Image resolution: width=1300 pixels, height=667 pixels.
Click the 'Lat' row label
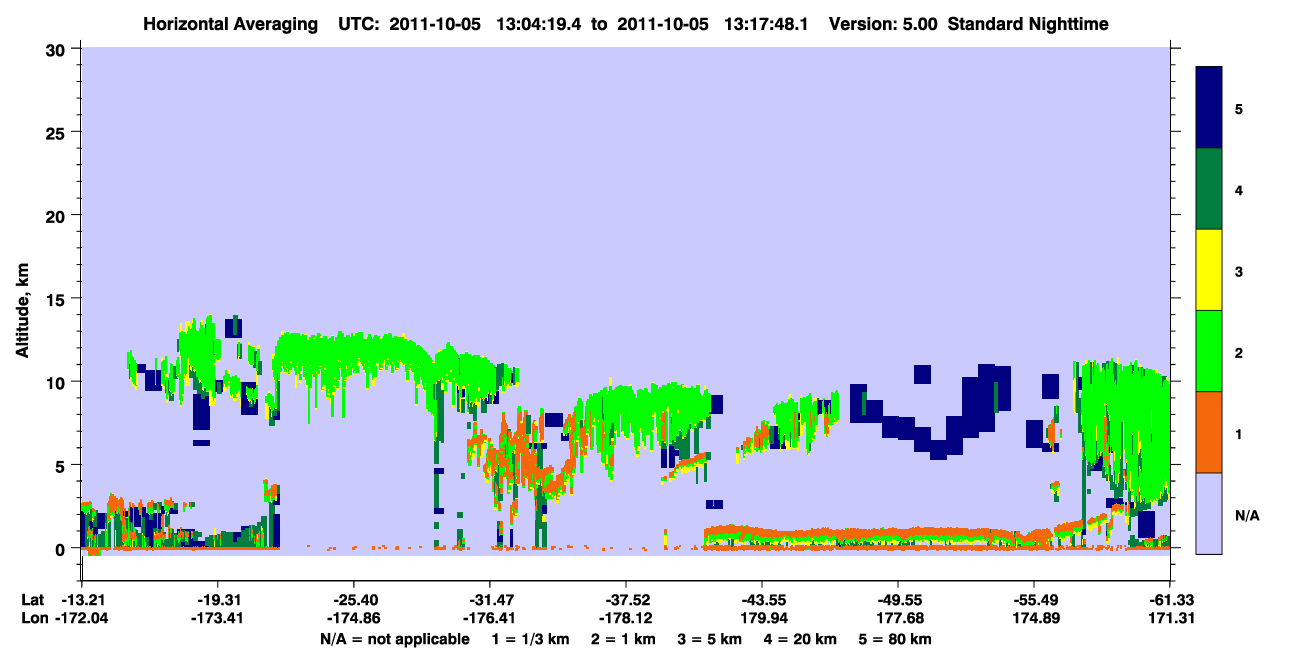(x=32, y=600)
